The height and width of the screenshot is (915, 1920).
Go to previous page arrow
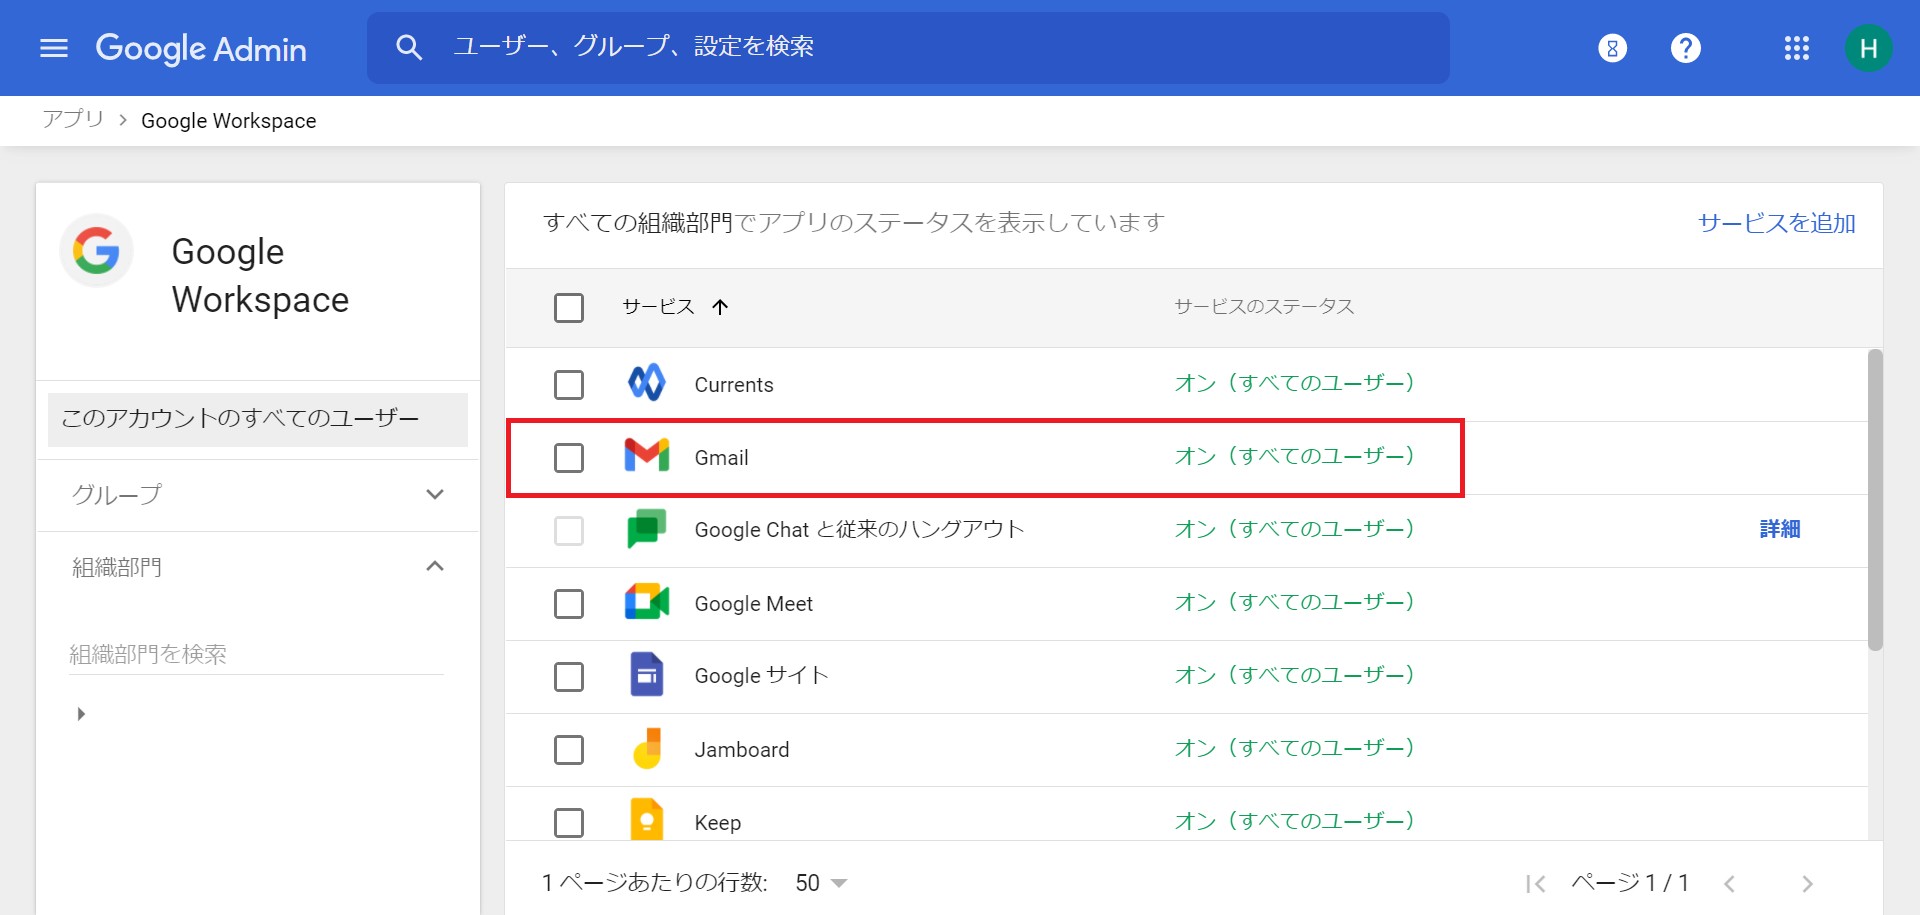click(x=1729, y=884)
